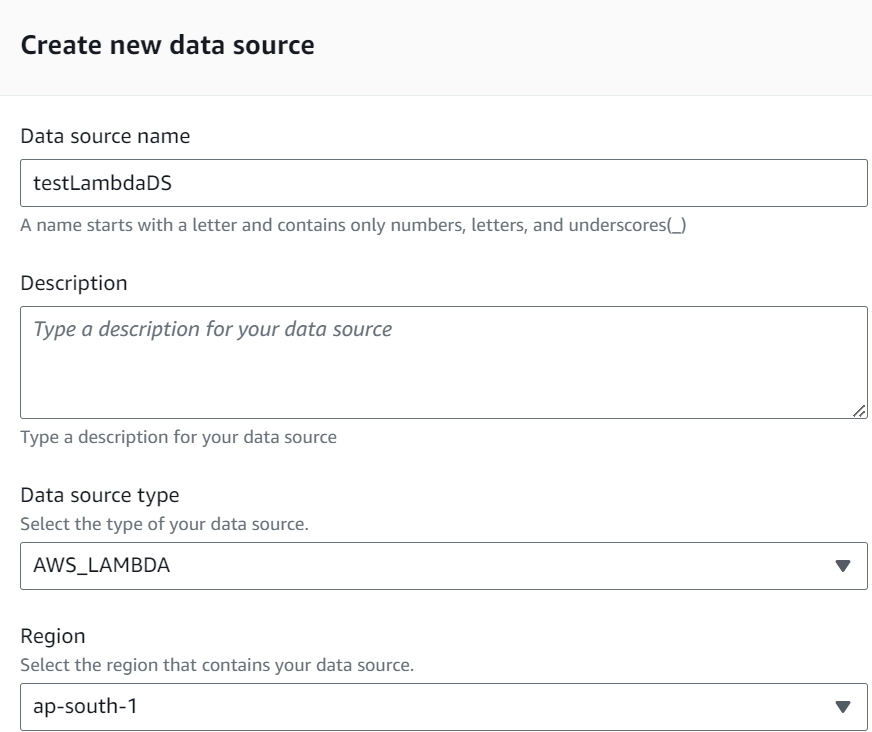This screenshot has height=732, width=872.
Task: Grab the Description textarea resize handle
Action: [859, 411]
